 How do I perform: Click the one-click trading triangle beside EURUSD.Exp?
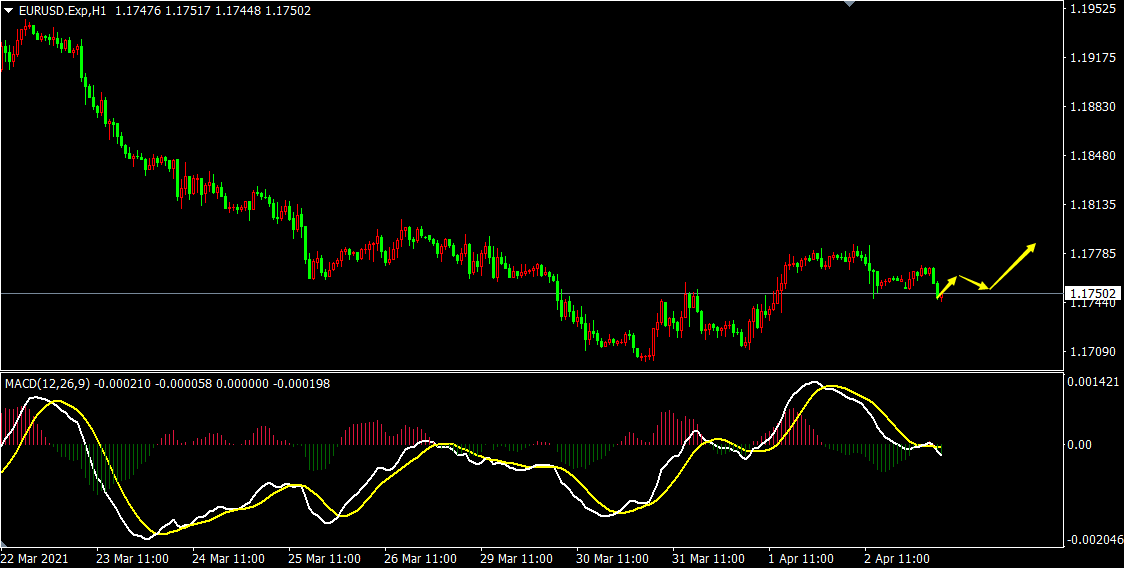(8, 10)
